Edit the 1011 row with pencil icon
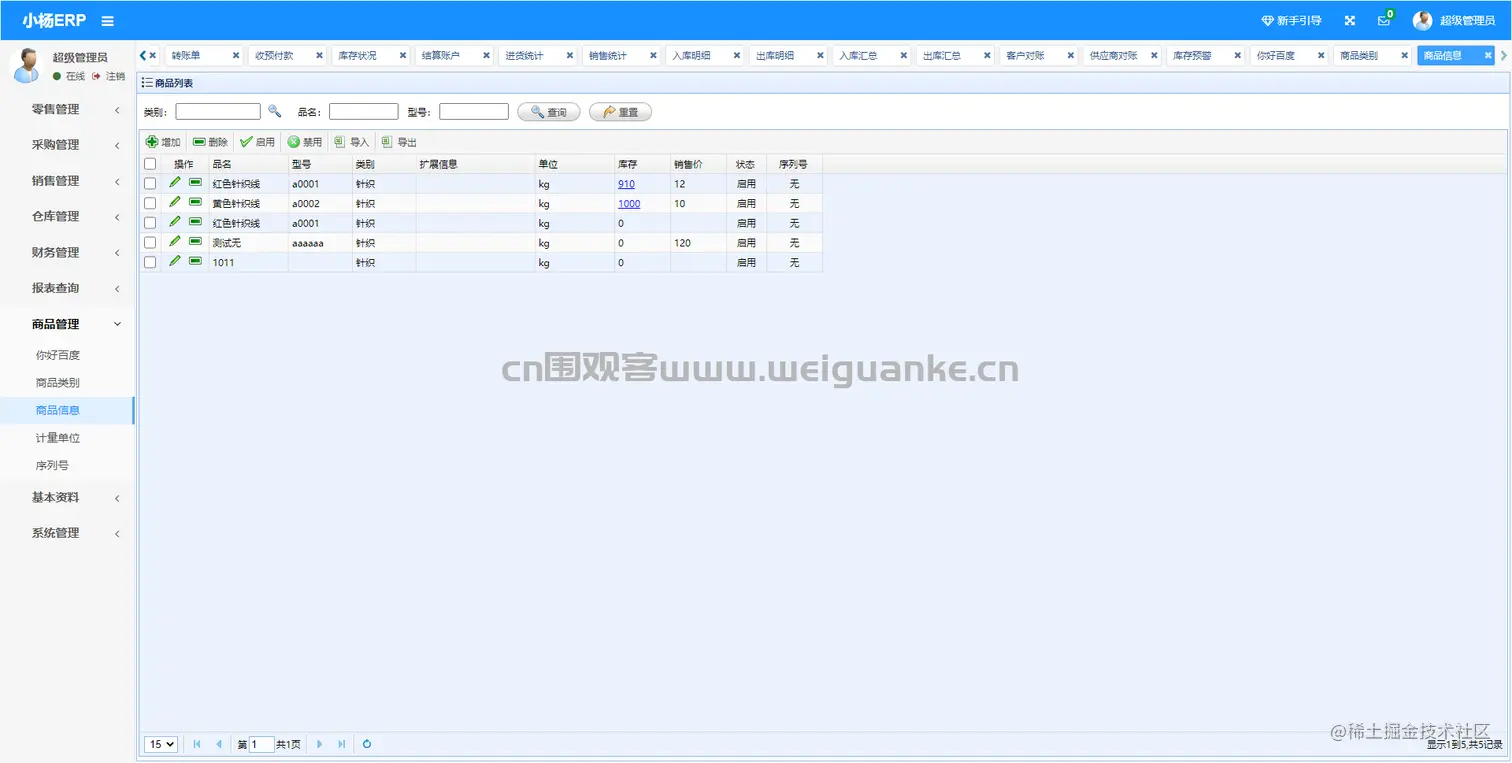Viewport: 1512px width, 763px height. coord(175,261)
